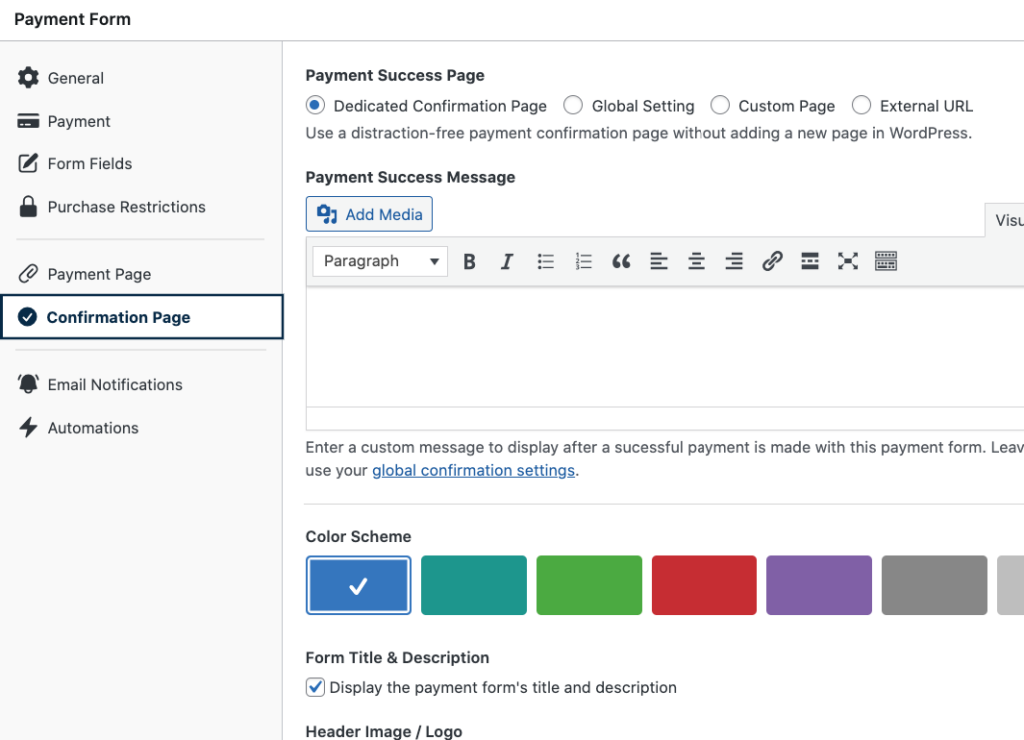Center align text in the editor
This screenshot has width=1024, height=740.
[x=696, y=262]
